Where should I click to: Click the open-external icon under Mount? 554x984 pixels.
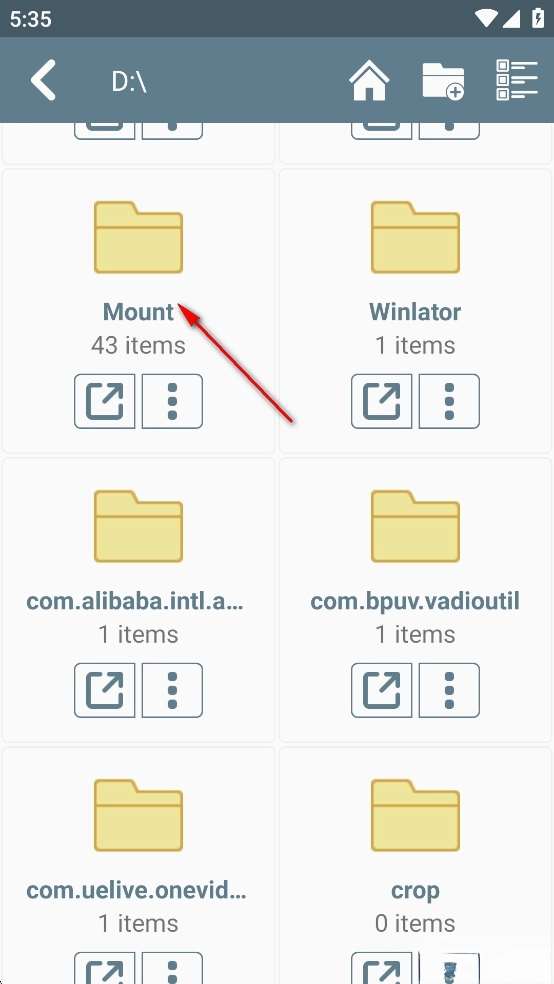(x=105, y=402)
